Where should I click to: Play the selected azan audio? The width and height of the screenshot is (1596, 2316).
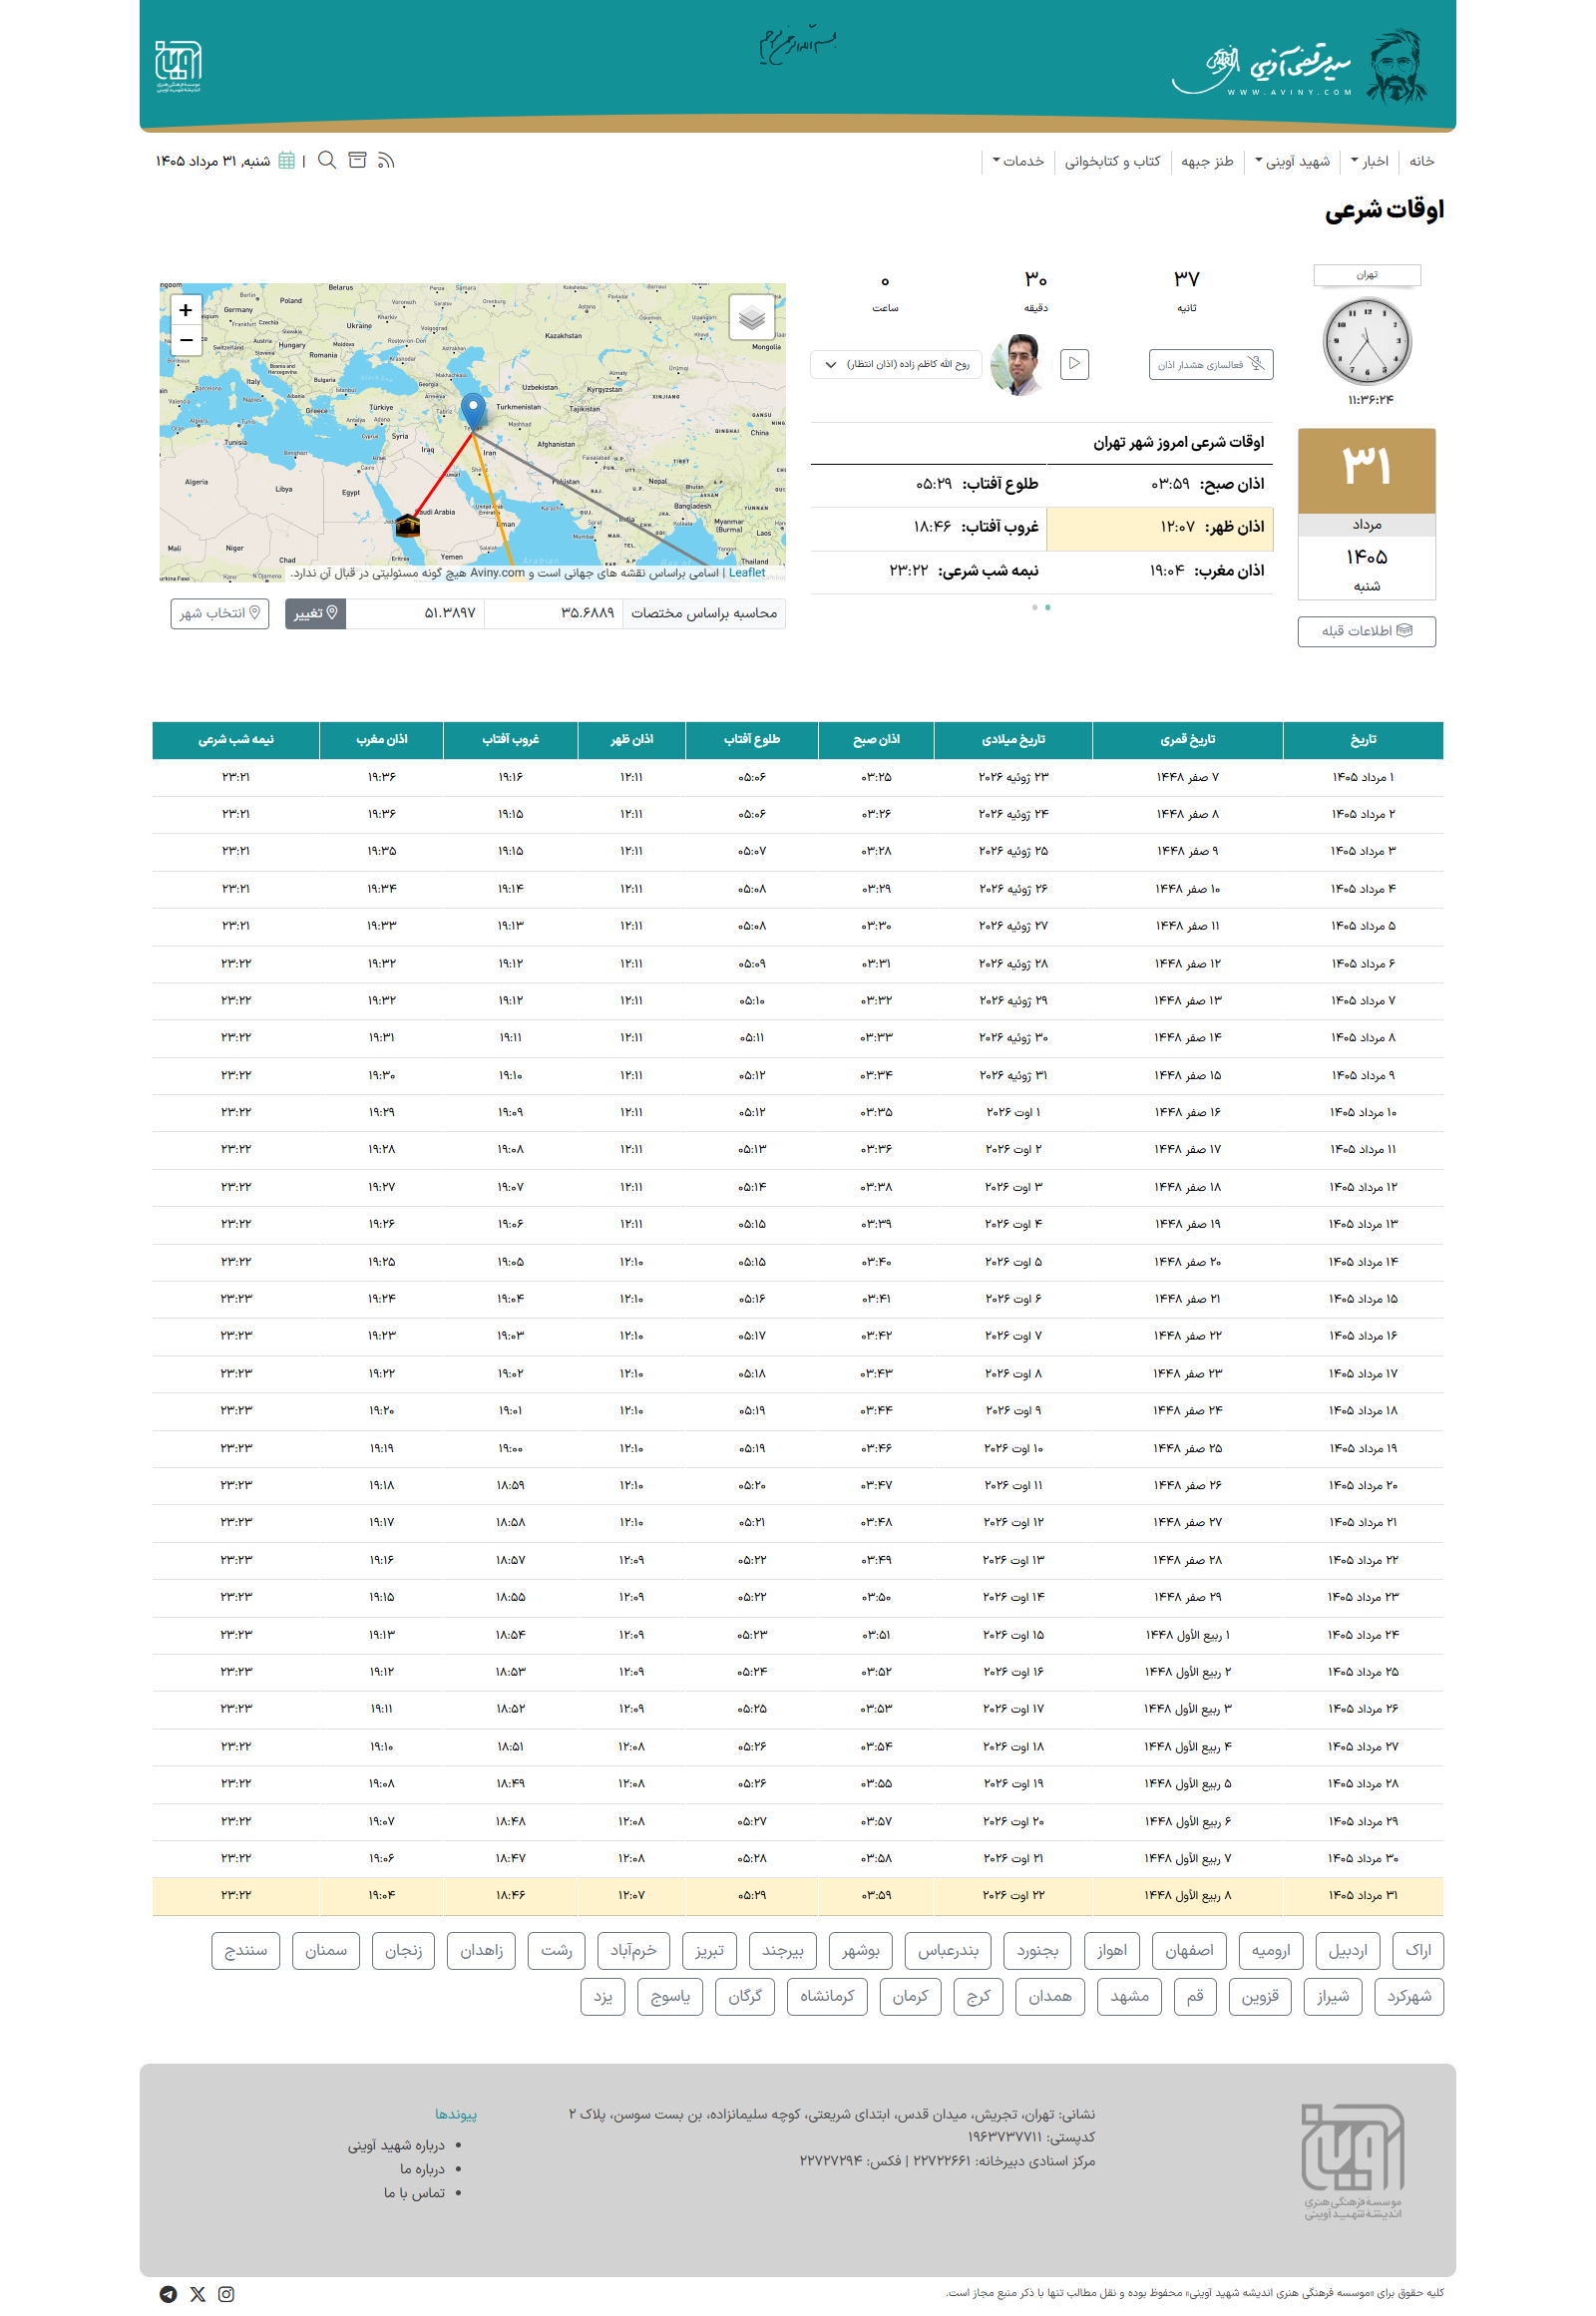pos(1074,364)
